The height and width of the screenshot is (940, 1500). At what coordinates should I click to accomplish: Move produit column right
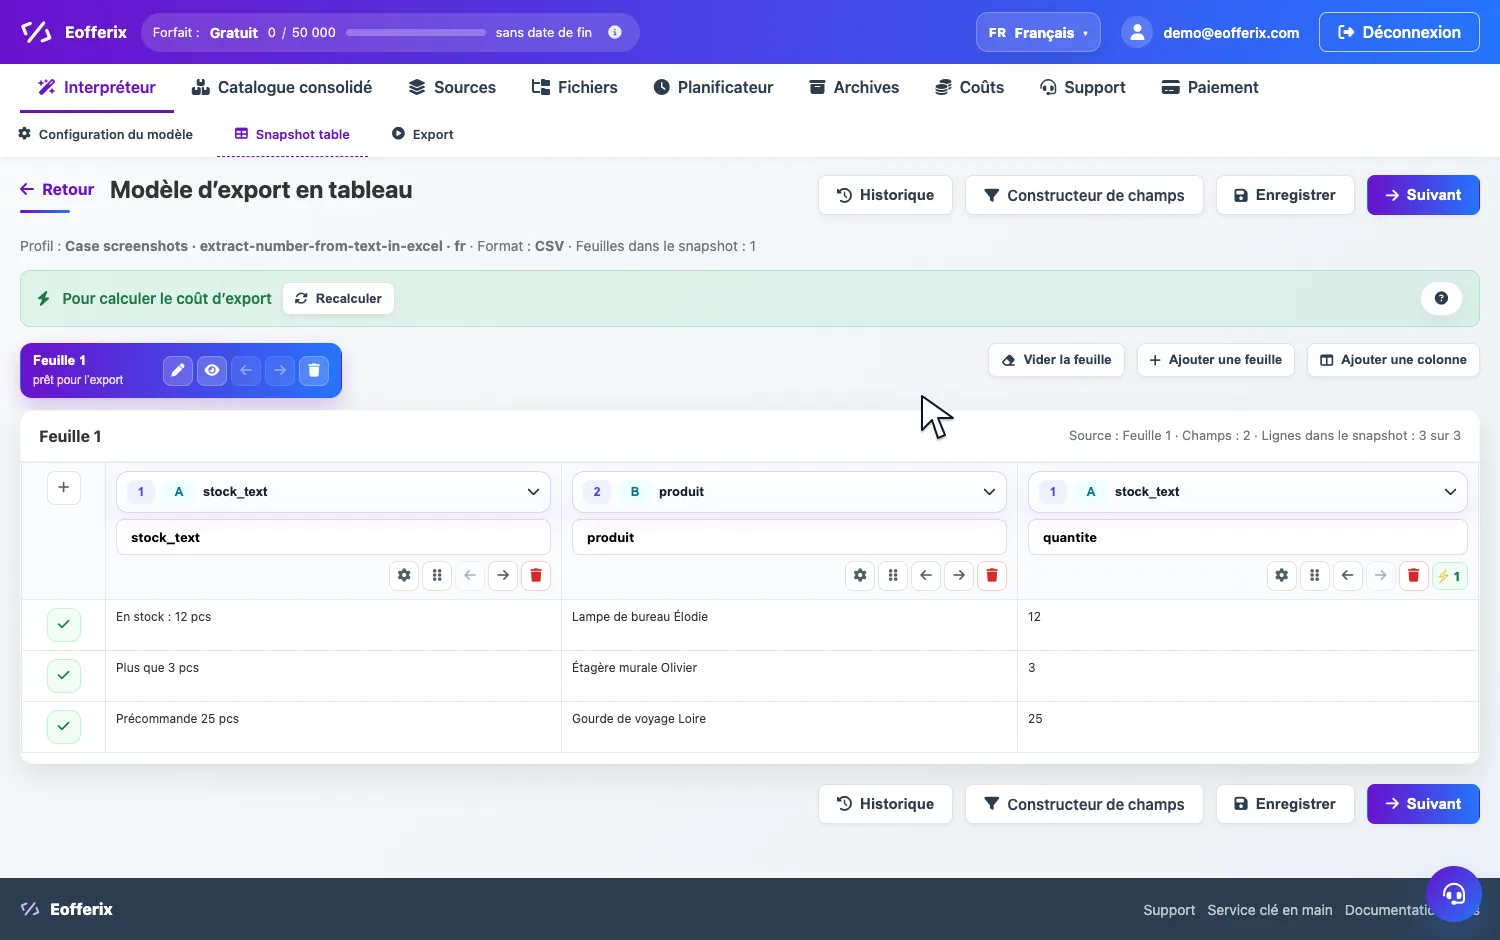coord(959,575)
